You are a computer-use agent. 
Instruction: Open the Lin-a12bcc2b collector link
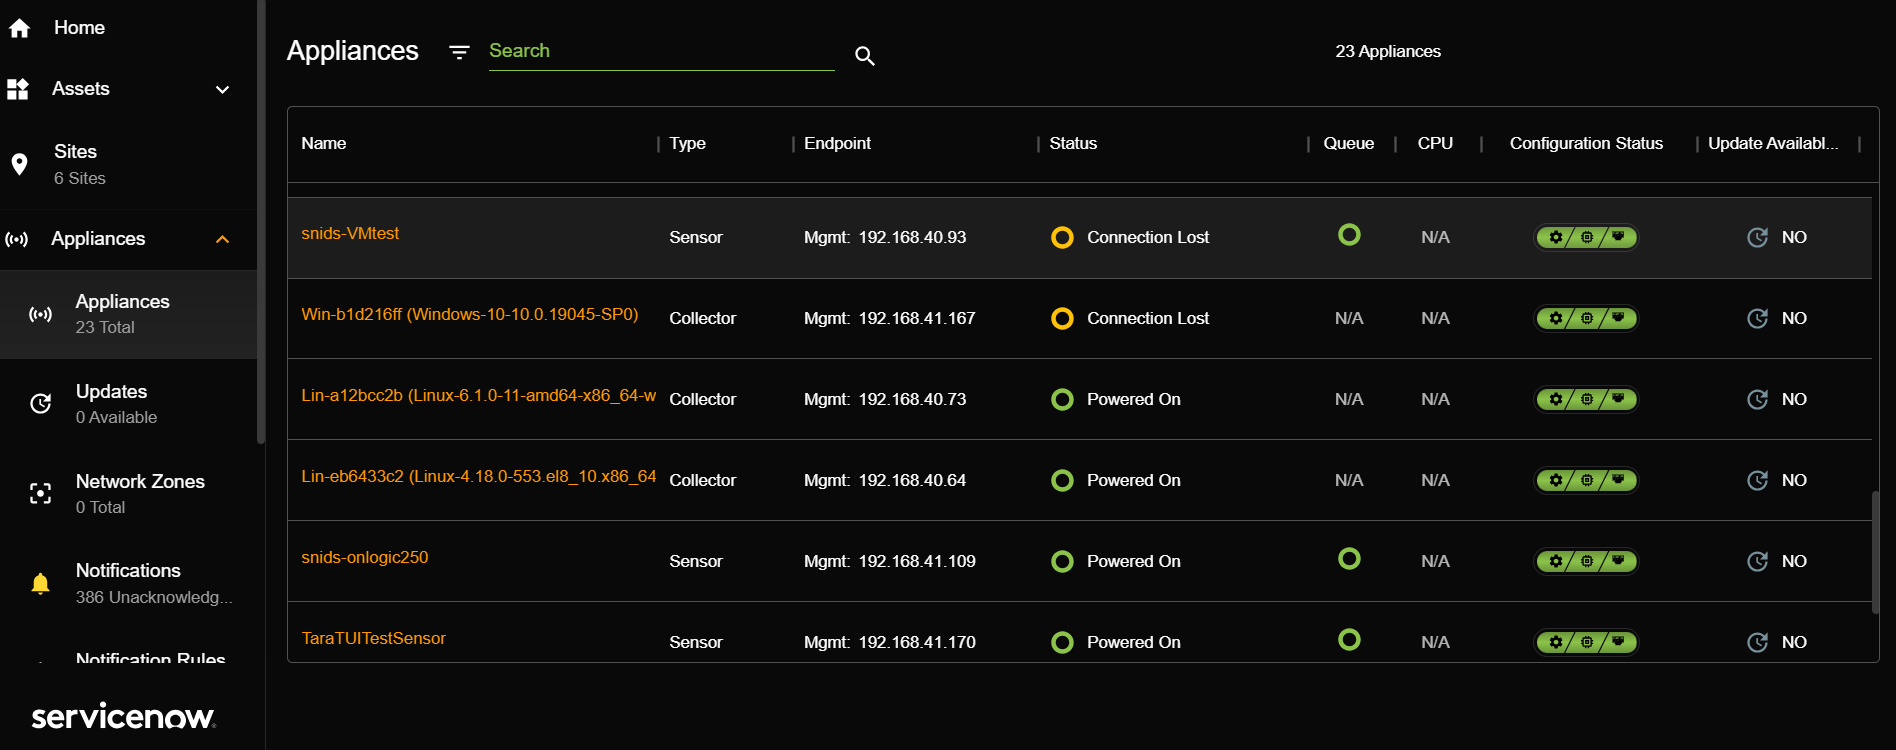coord(479,395)
